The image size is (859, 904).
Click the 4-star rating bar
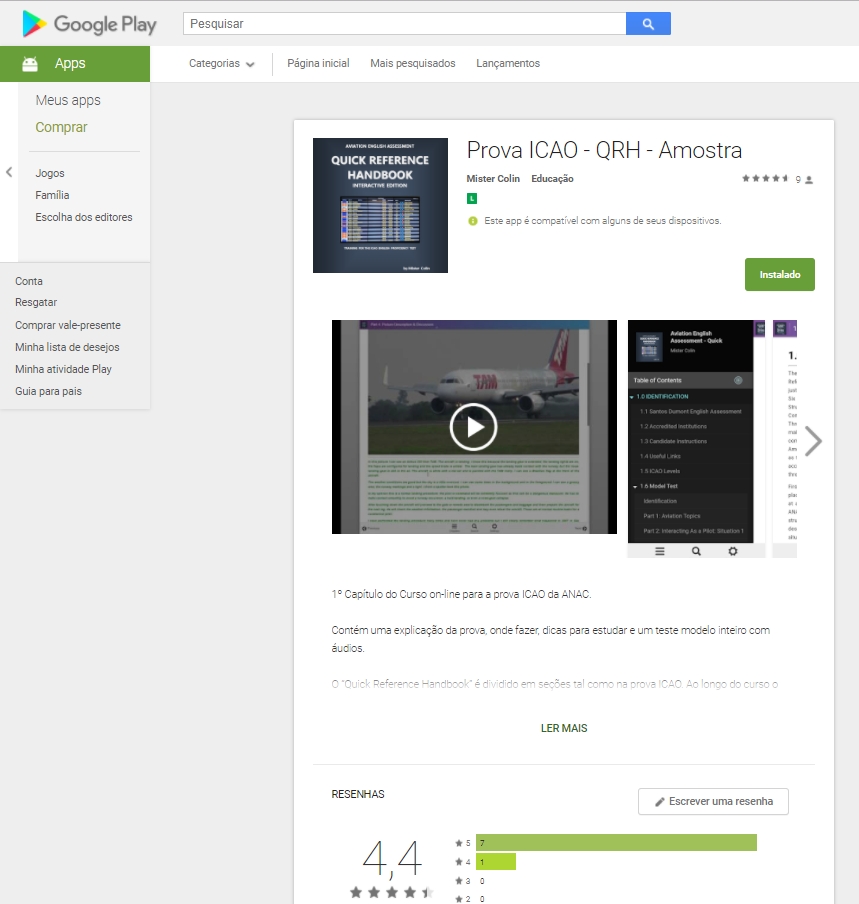(496, 862)
